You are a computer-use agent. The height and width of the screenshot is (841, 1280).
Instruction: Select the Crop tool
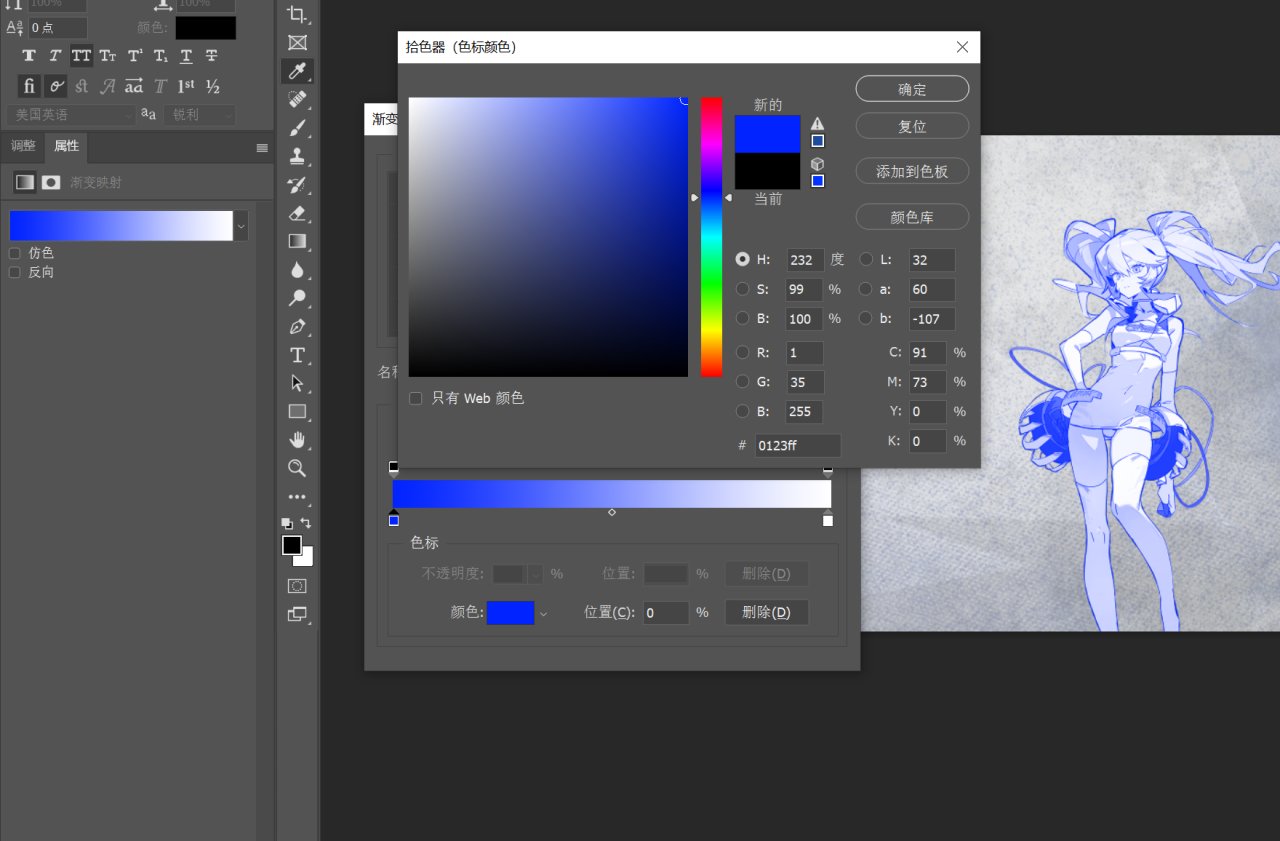click(297, 14)
